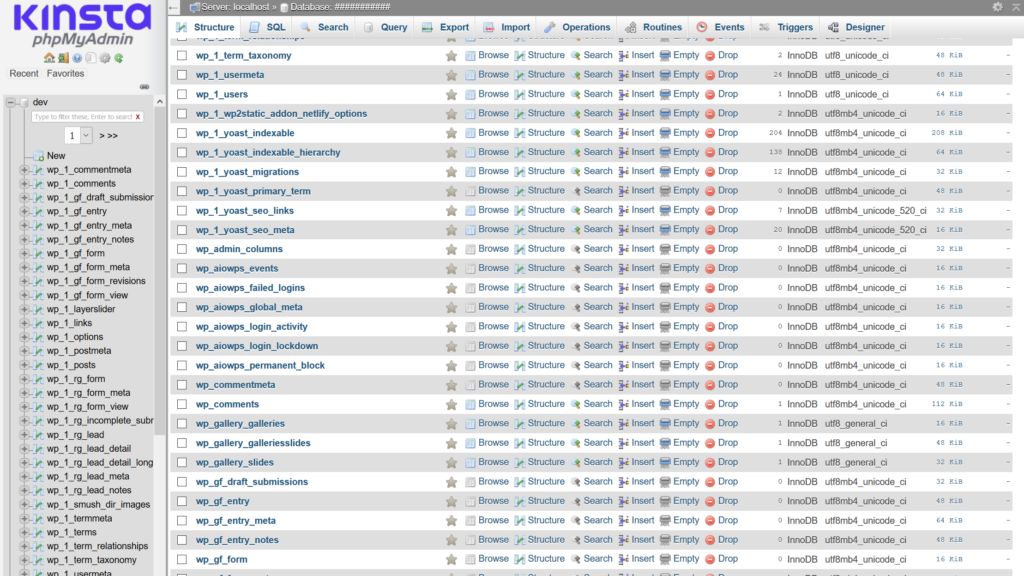Tick the checkbox beside wp_gf_entry
Screen dimensions: 1024x576
pos(182,501)
